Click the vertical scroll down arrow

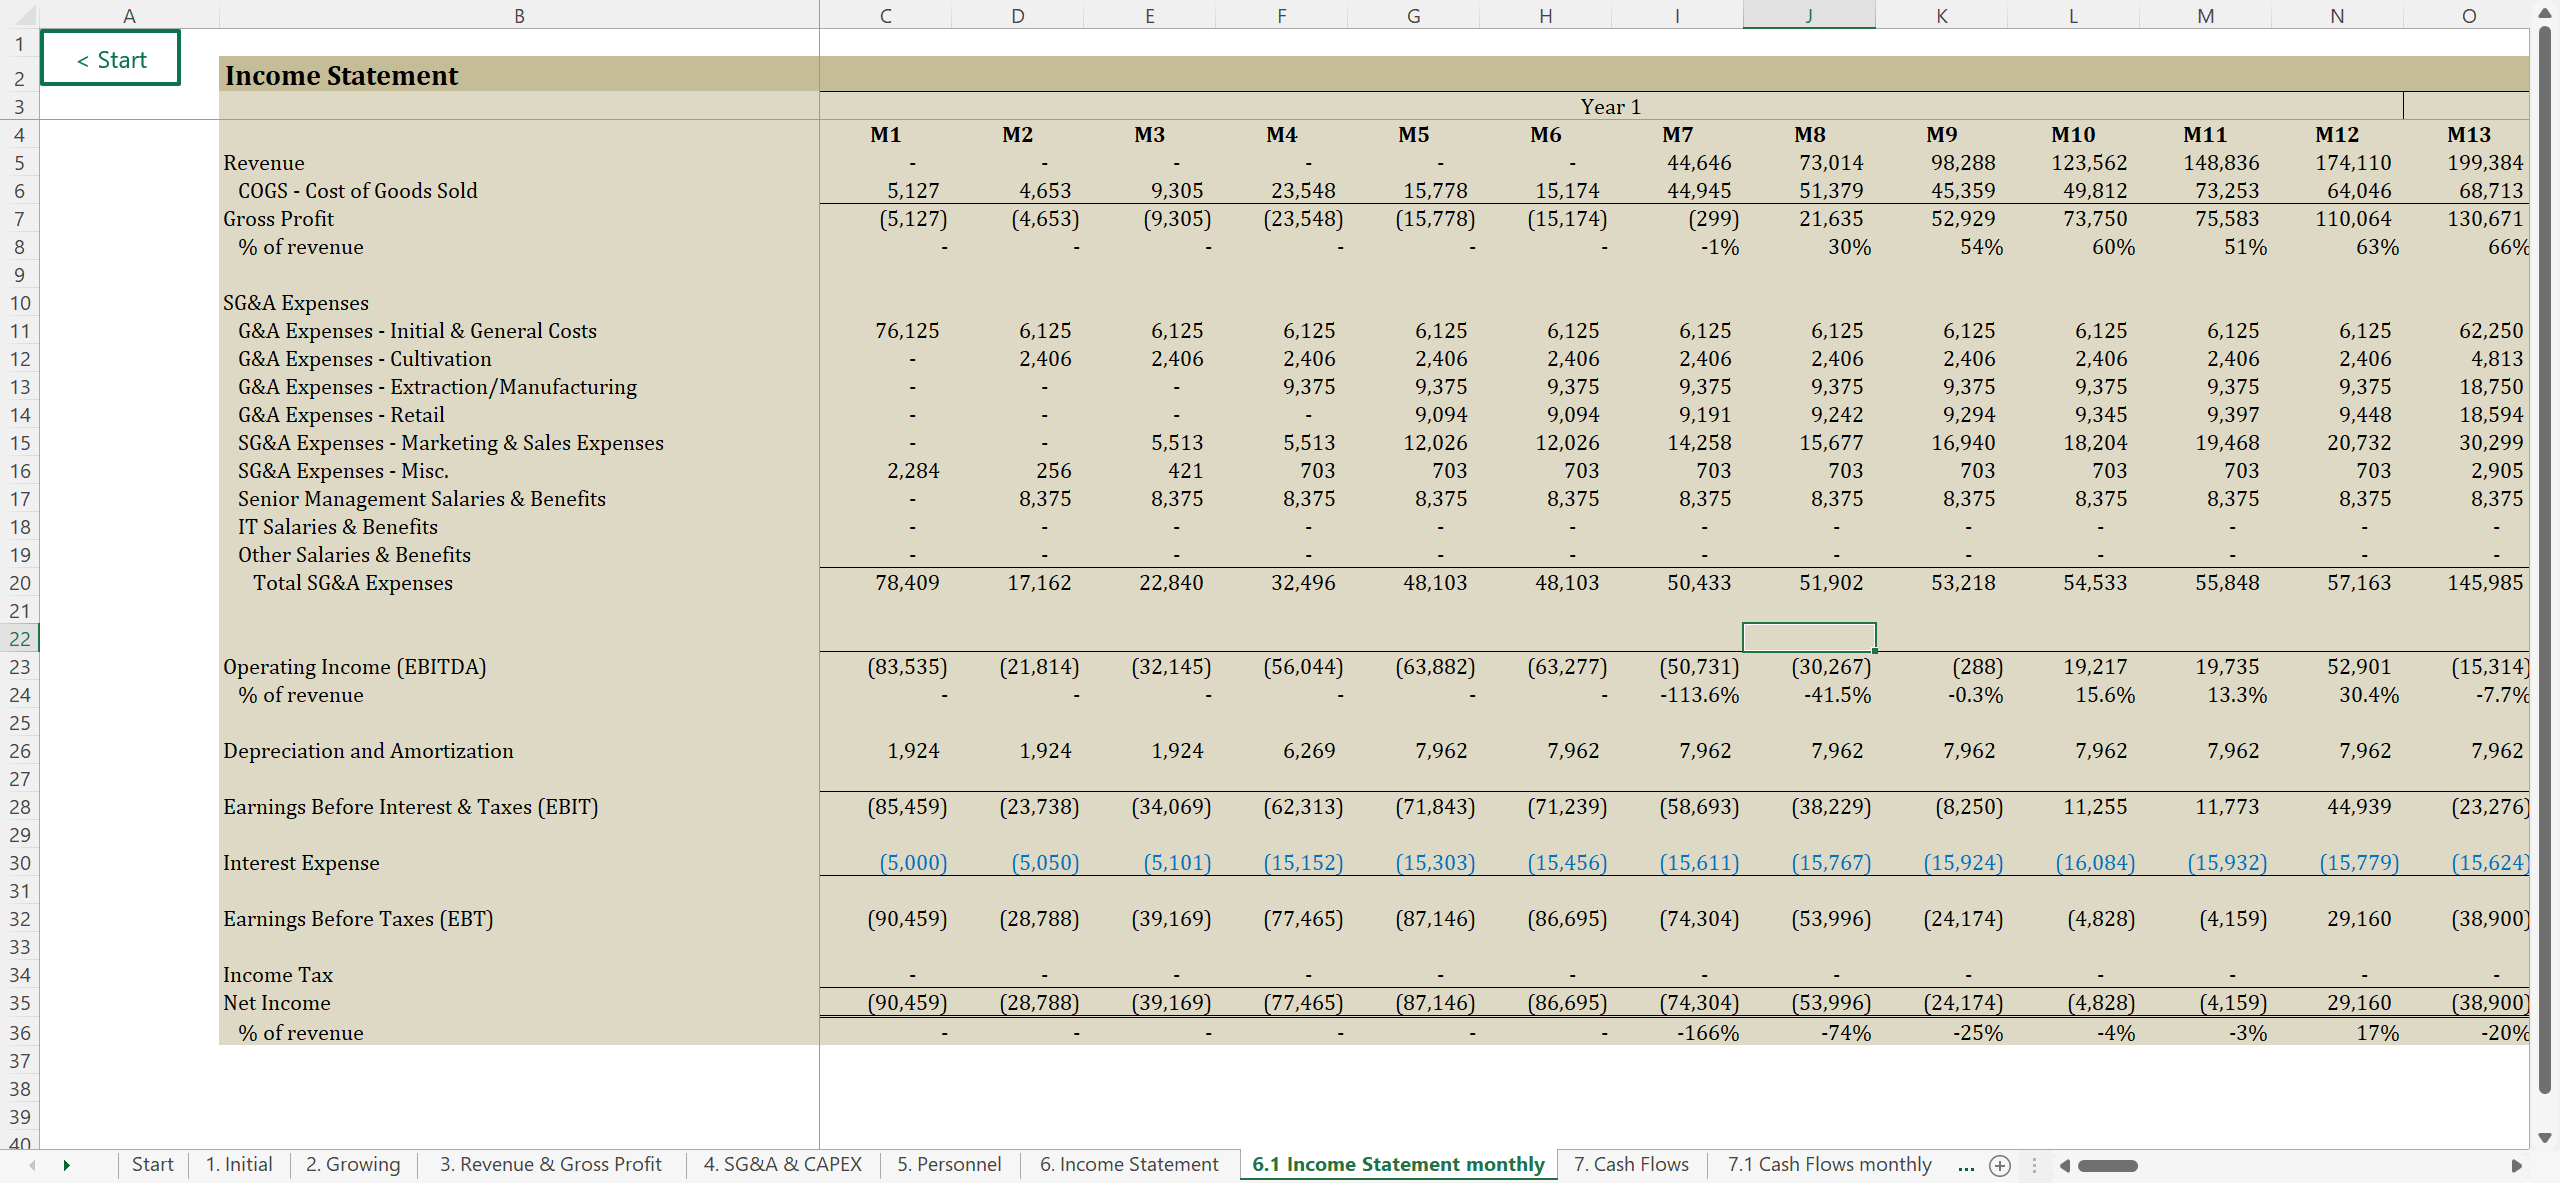[x=2544, y=1138]
